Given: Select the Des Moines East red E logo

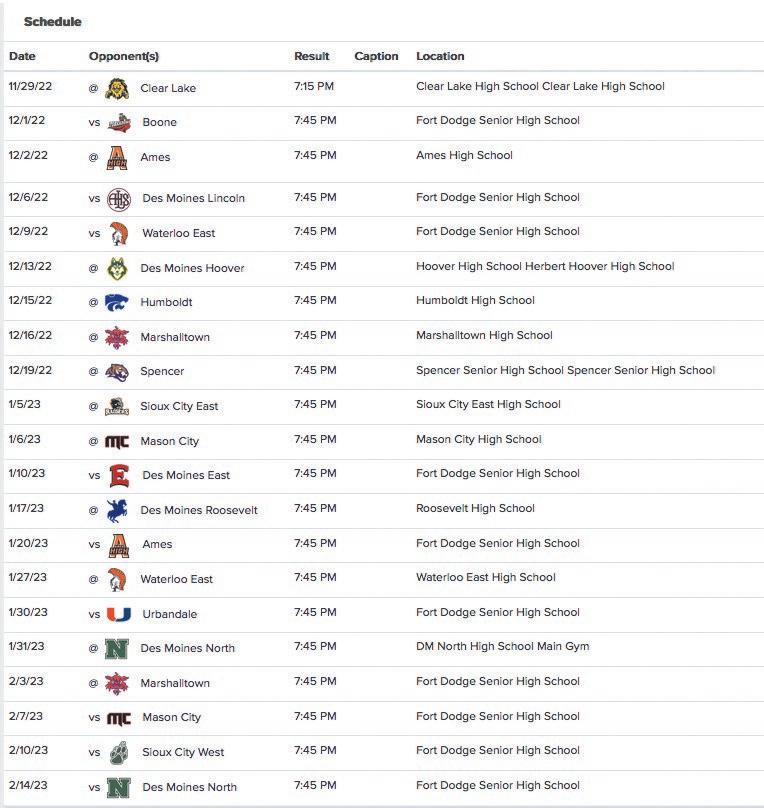Looking at the screenshot, I should click(119, 475).
